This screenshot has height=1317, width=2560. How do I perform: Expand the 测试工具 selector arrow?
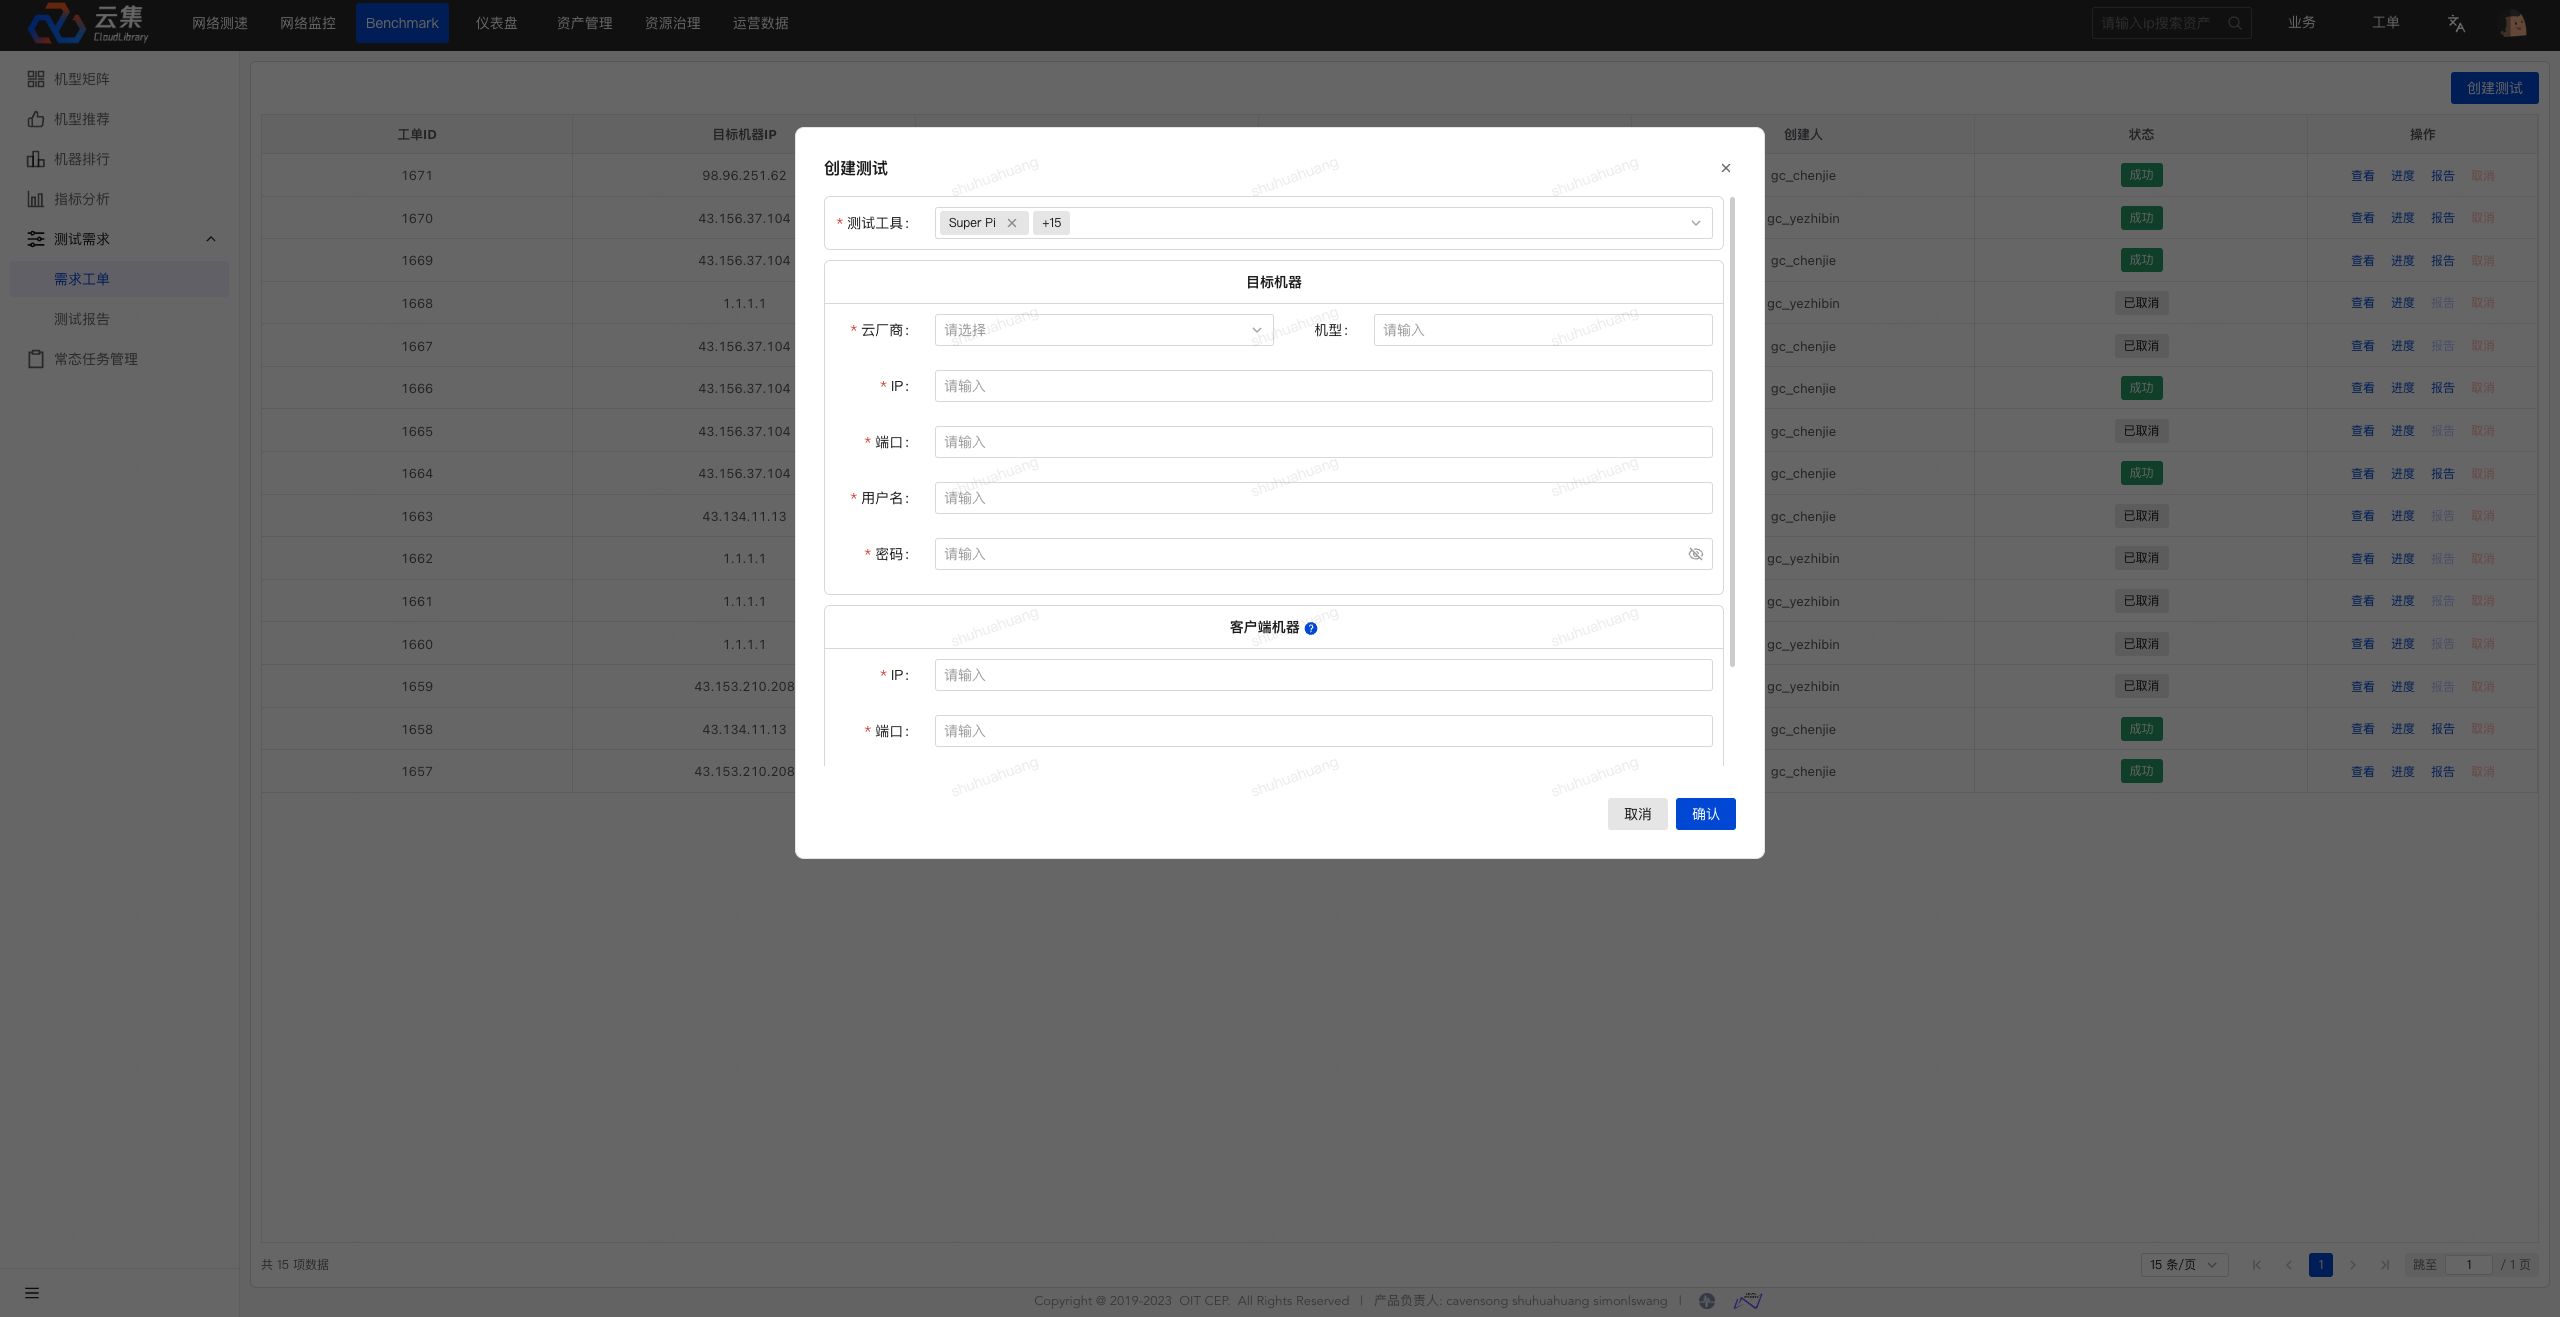[1695, 223]
